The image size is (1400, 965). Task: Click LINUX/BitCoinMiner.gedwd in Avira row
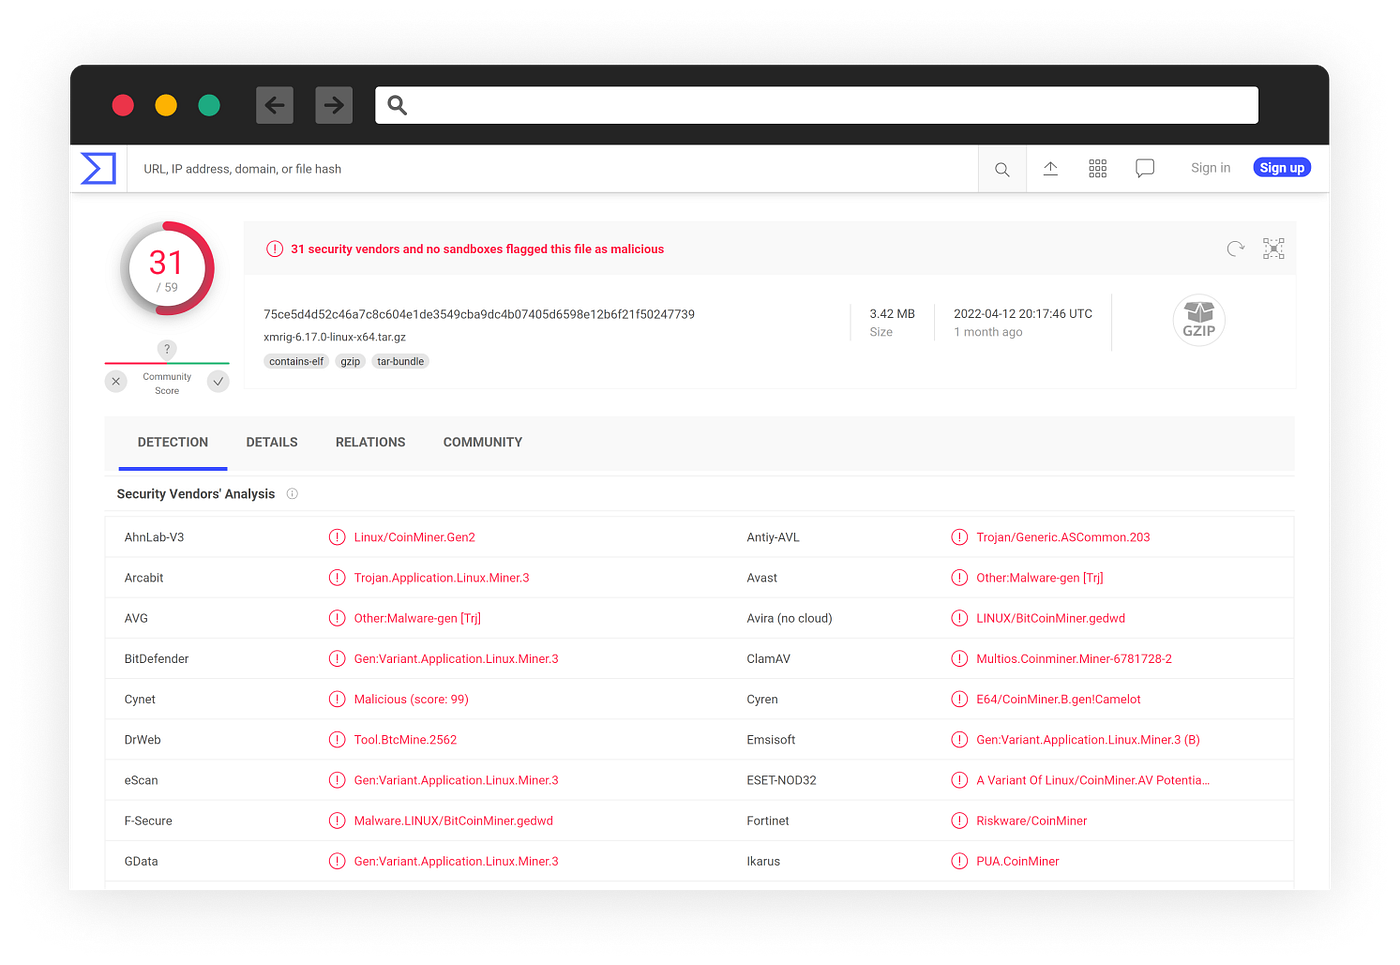tap(1051, 618)
